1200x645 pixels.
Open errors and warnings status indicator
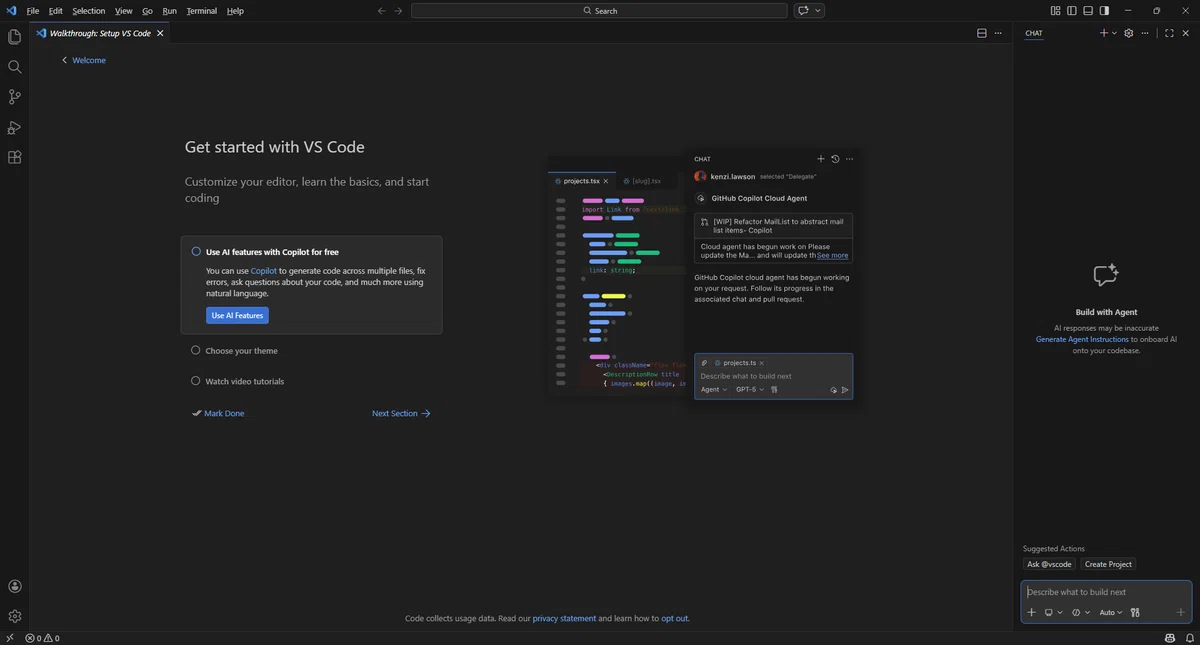coord(42,638)
